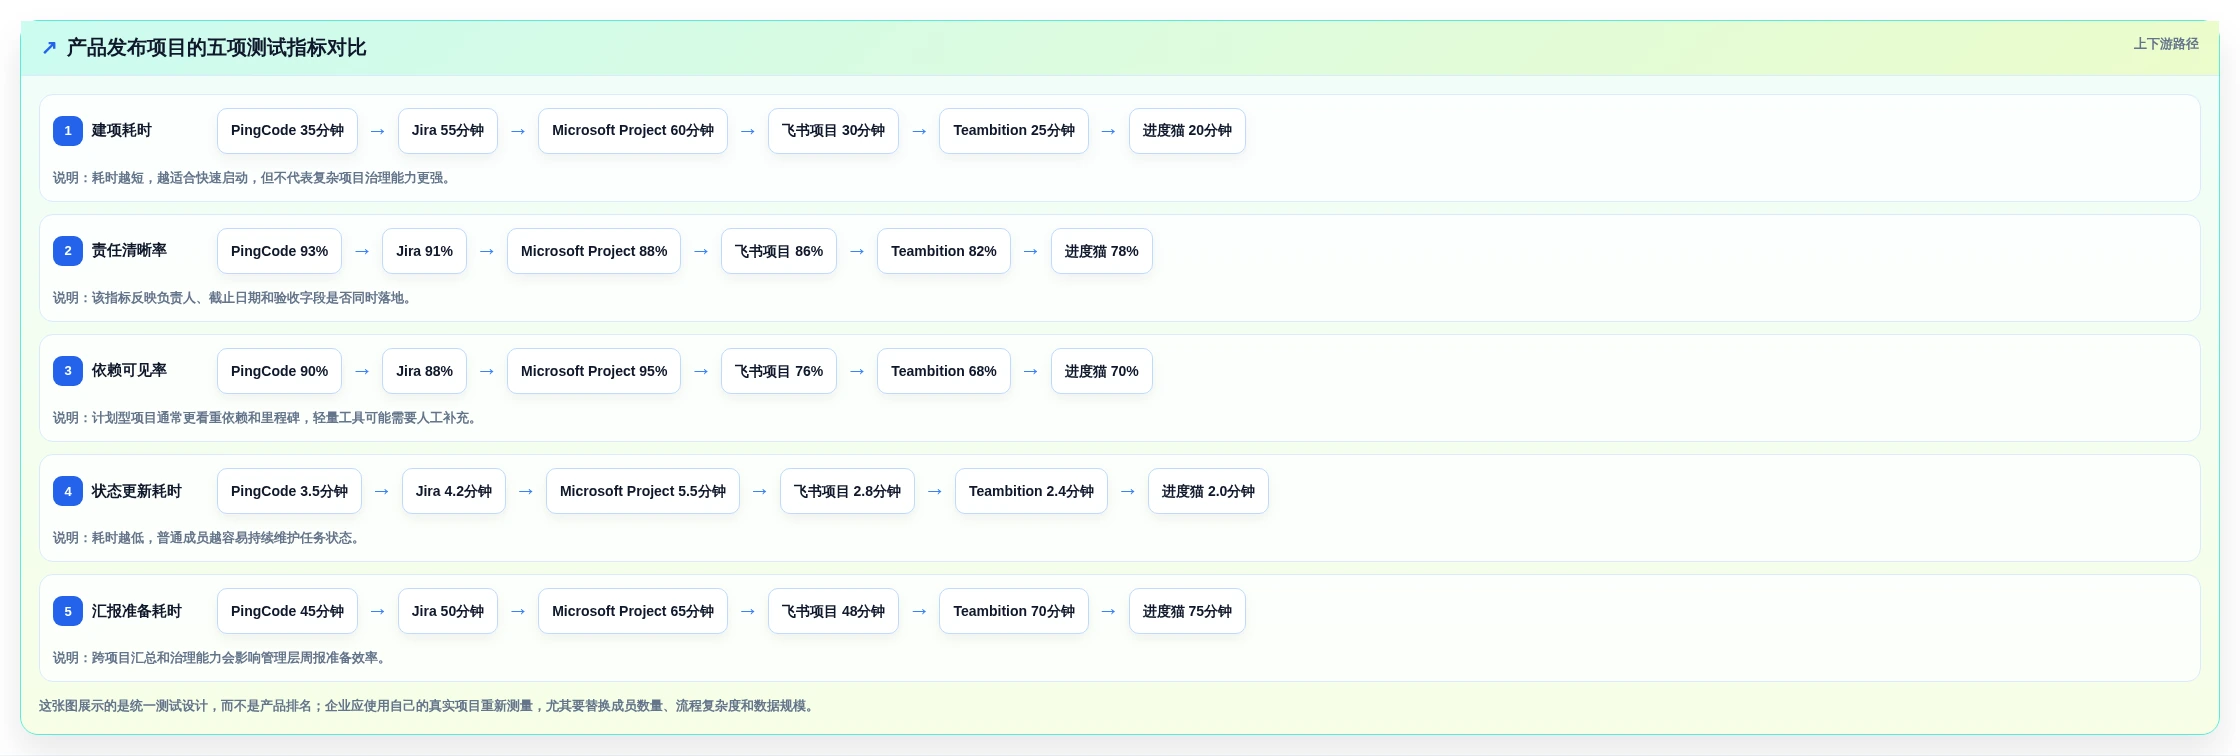2240x756 pixels.
Task: Click the Microsoft Project 88% node
Action: pos(594,251)
